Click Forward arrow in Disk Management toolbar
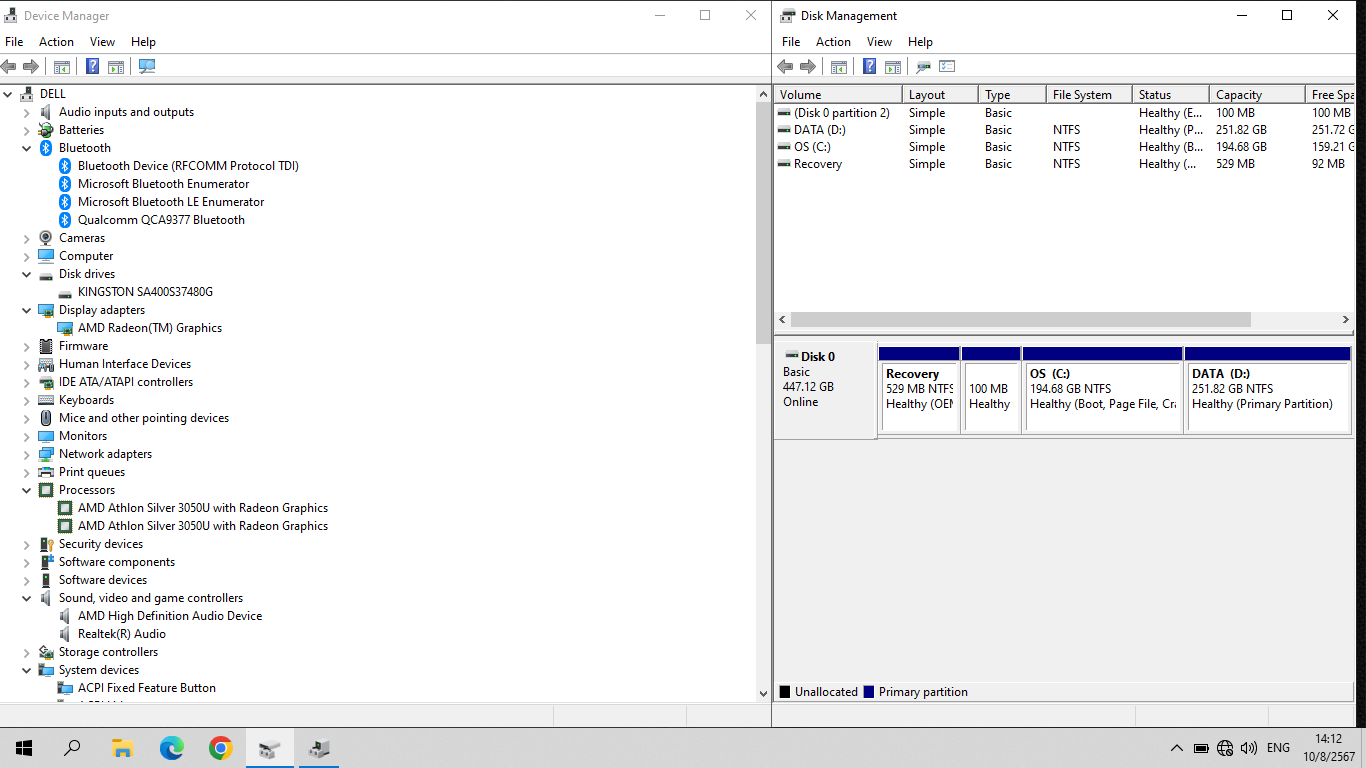Viewport: 1366px width, 768px height. tap(808, 67)
